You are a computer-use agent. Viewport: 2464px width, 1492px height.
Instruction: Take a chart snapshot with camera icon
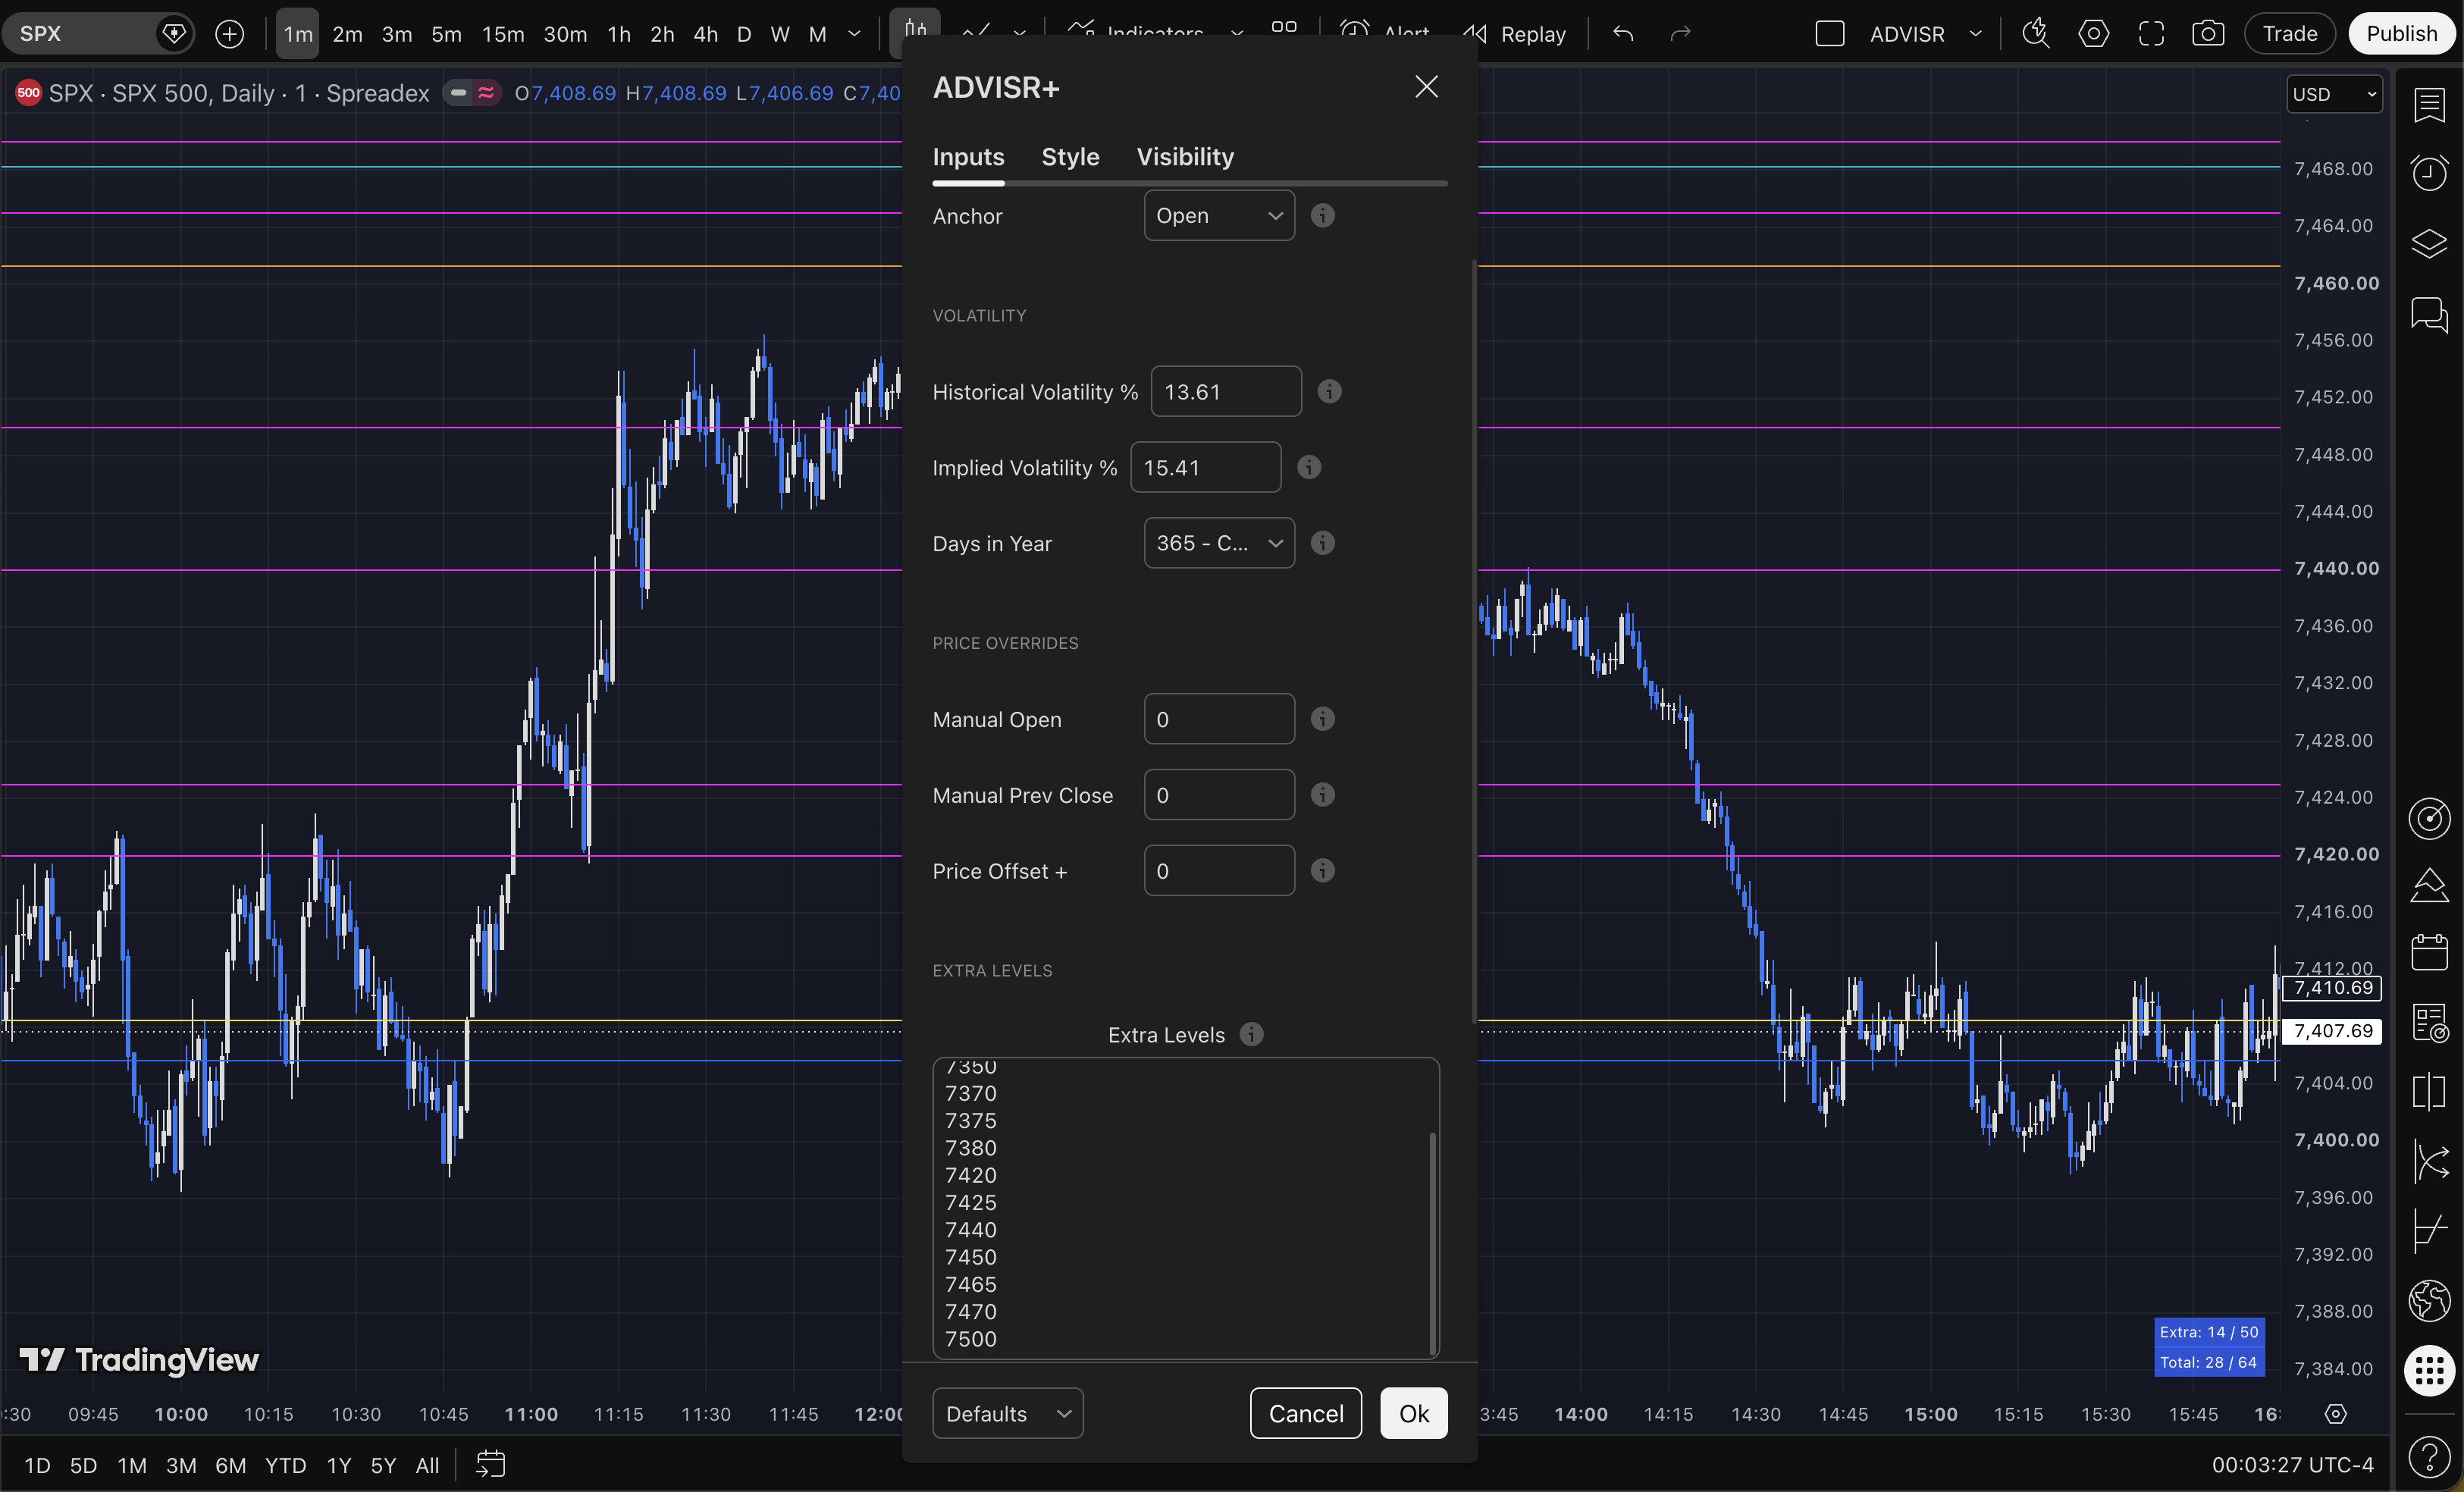(x=2208, y=34)
